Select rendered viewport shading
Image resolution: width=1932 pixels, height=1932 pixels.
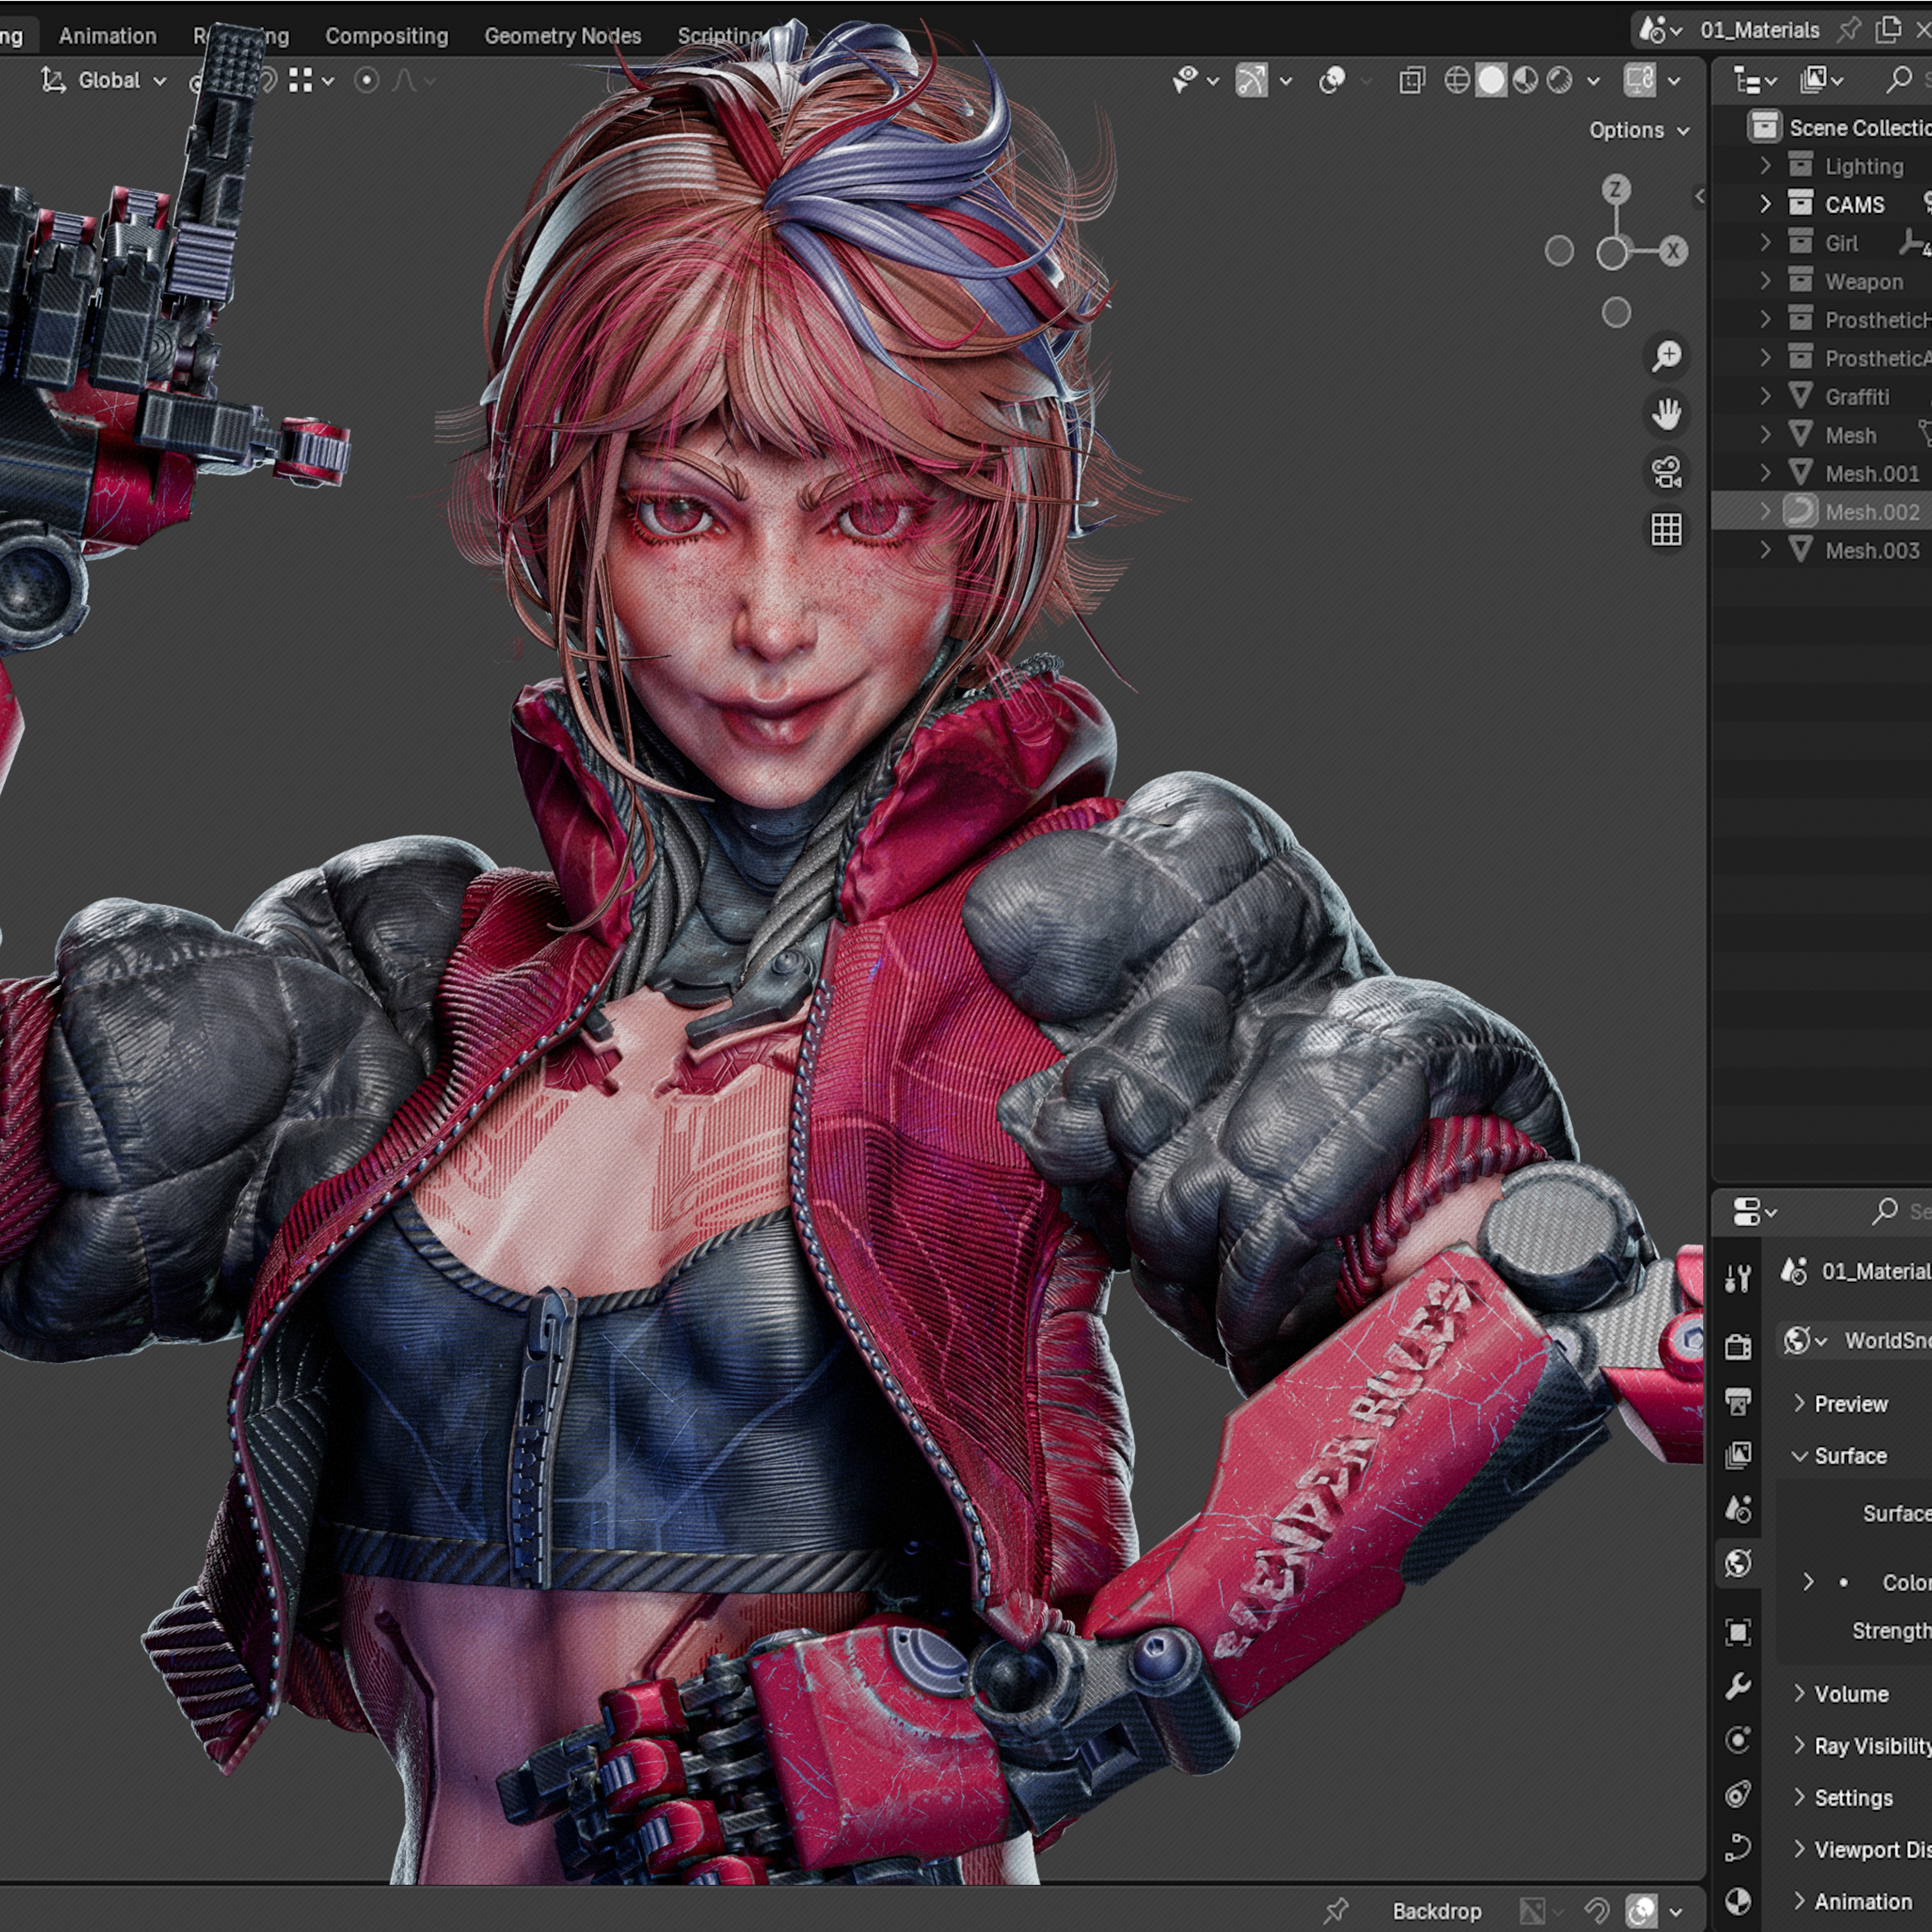(1559, 80)
